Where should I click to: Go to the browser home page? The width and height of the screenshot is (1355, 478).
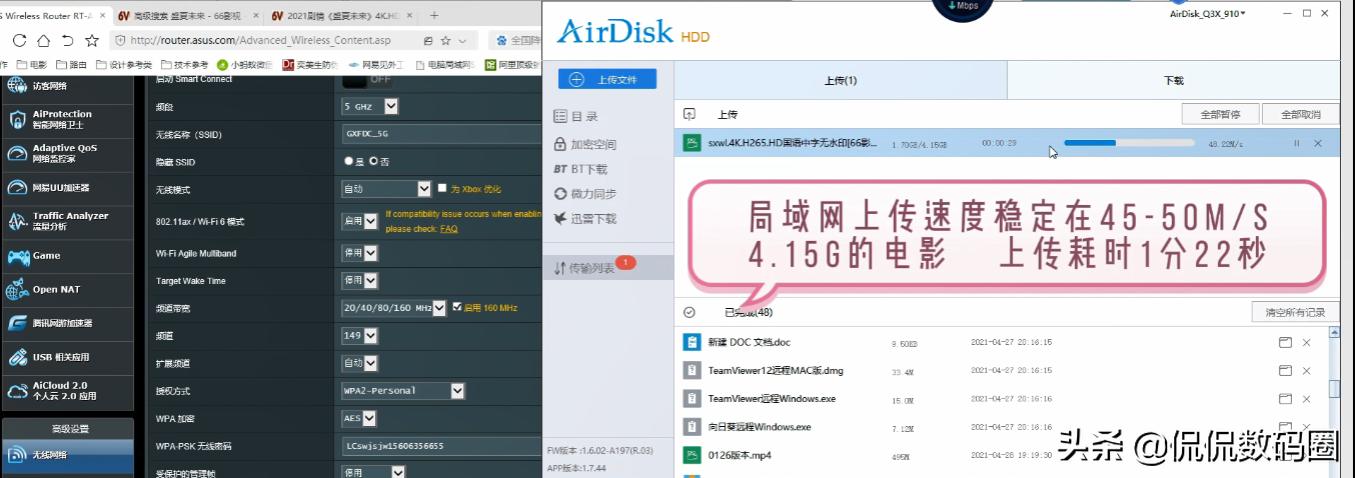tap(43, 40)
